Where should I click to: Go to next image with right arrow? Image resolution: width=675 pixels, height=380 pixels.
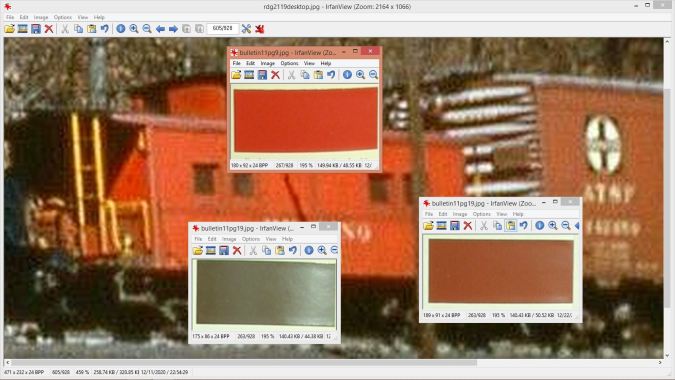[x=173, y=29]
